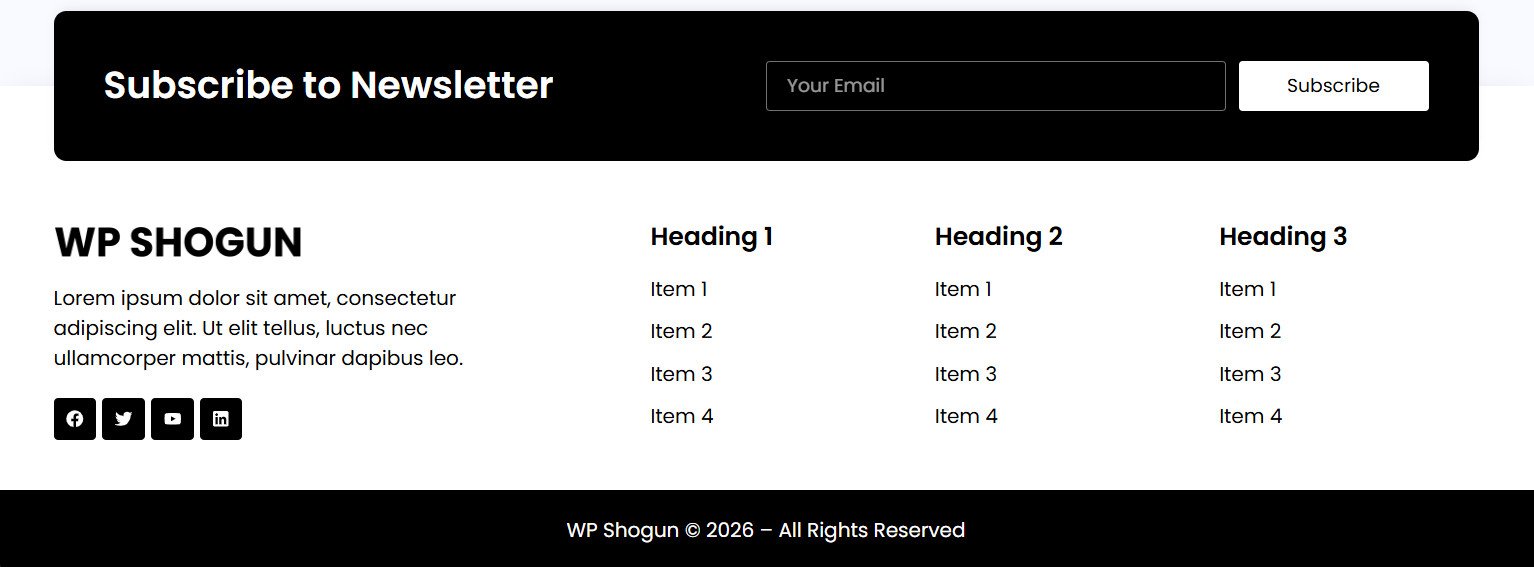Open Item 1 under Heading 1
This screenshot has width=1534, height=567.
[679, 289]
